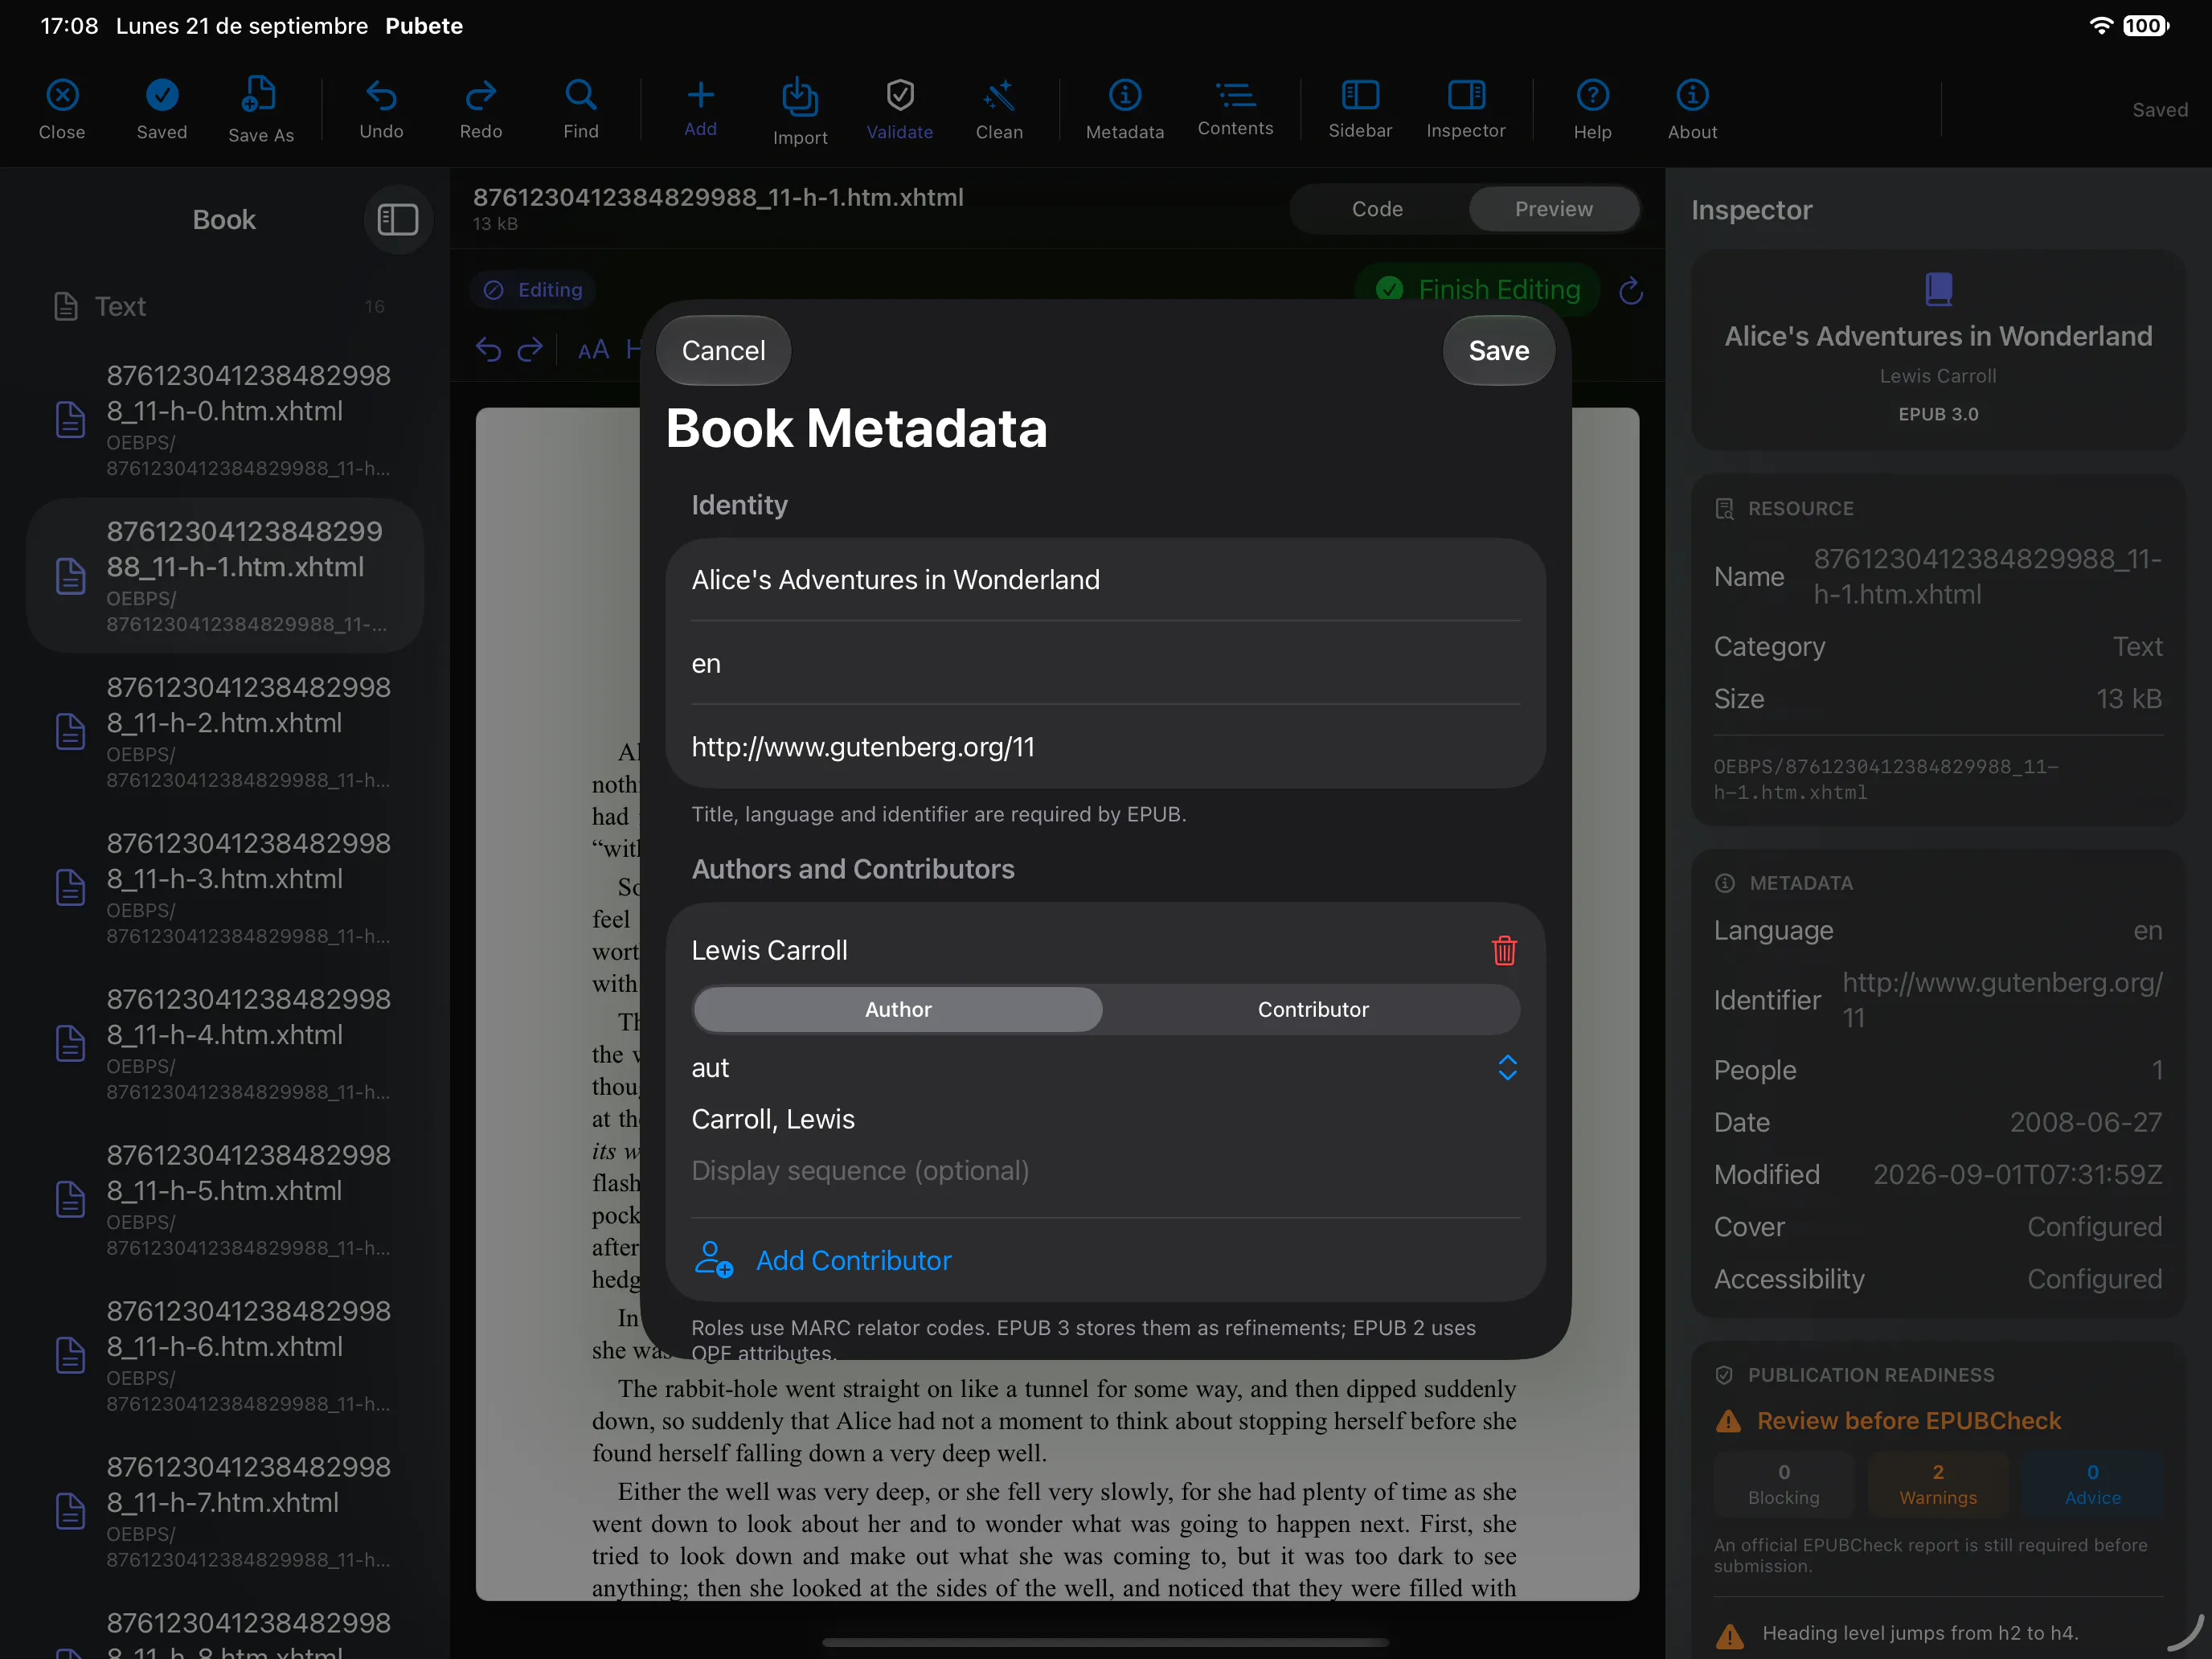
Task: Switch to the Code view
Action: coord(1377,209)
